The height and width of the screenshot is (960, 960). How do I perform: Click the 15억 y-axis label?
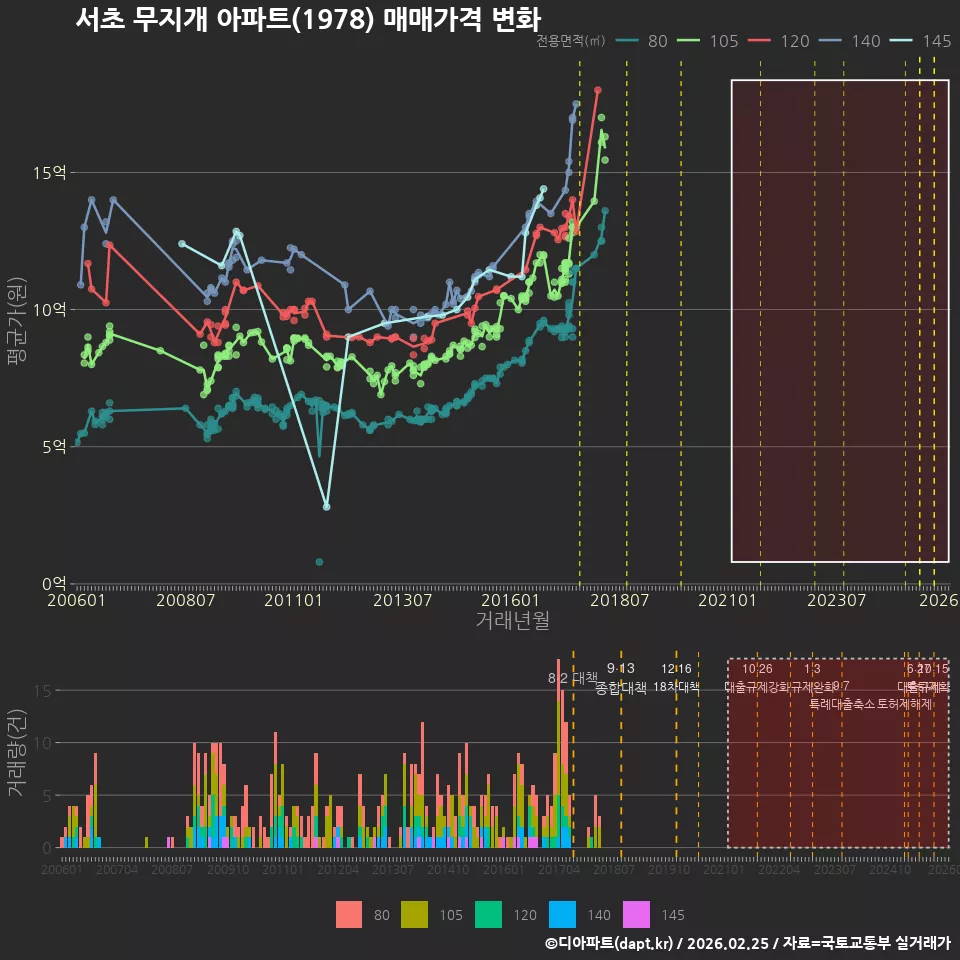50,173
